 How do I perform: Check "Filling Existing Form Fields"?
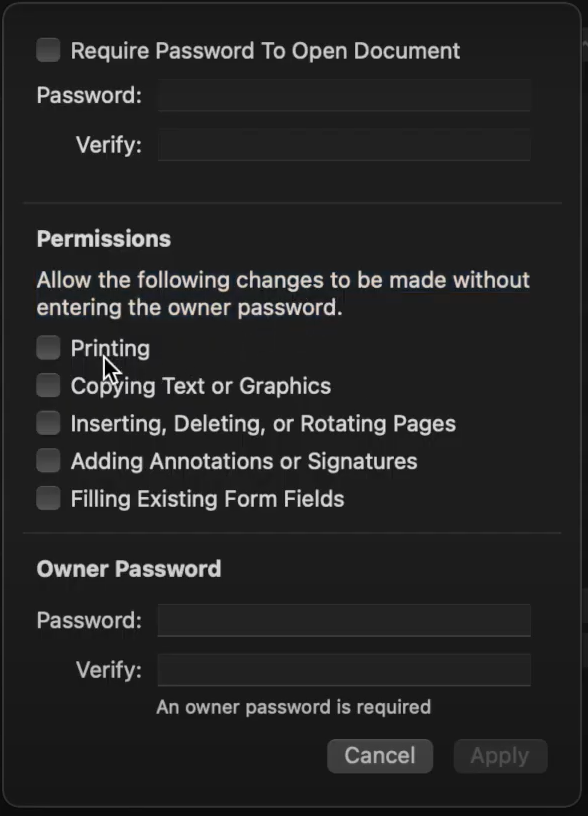coord(47,498)
